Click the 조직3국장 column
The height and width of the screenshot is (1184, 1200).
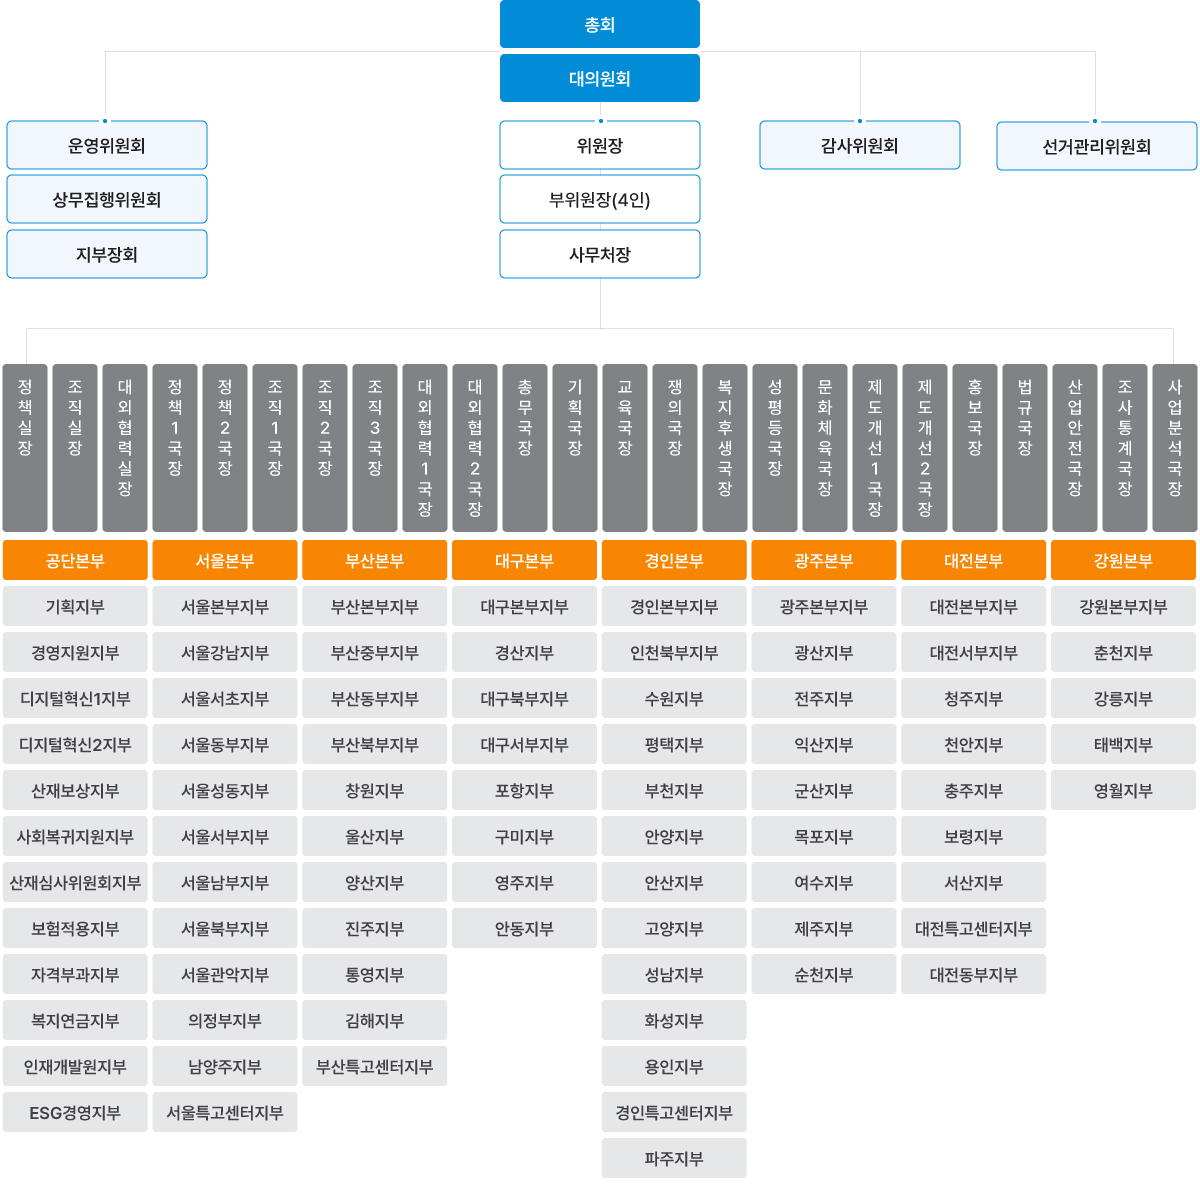point(375,448)
